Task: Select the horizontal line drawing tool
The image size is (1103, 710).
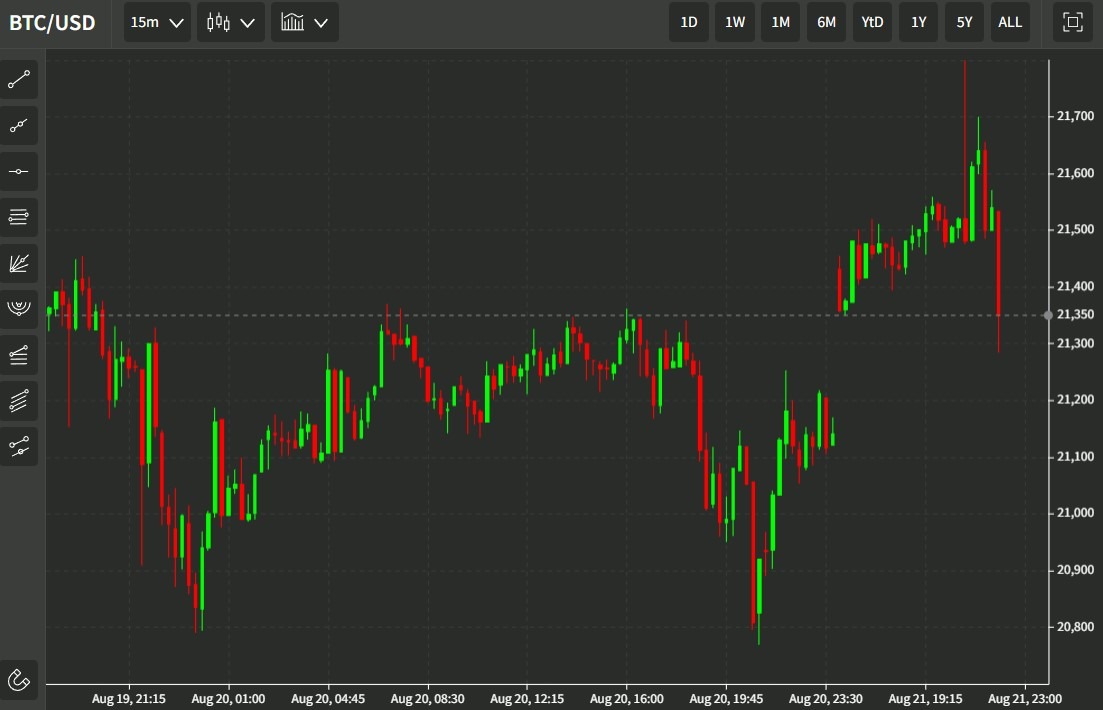Action: point(19,171)
